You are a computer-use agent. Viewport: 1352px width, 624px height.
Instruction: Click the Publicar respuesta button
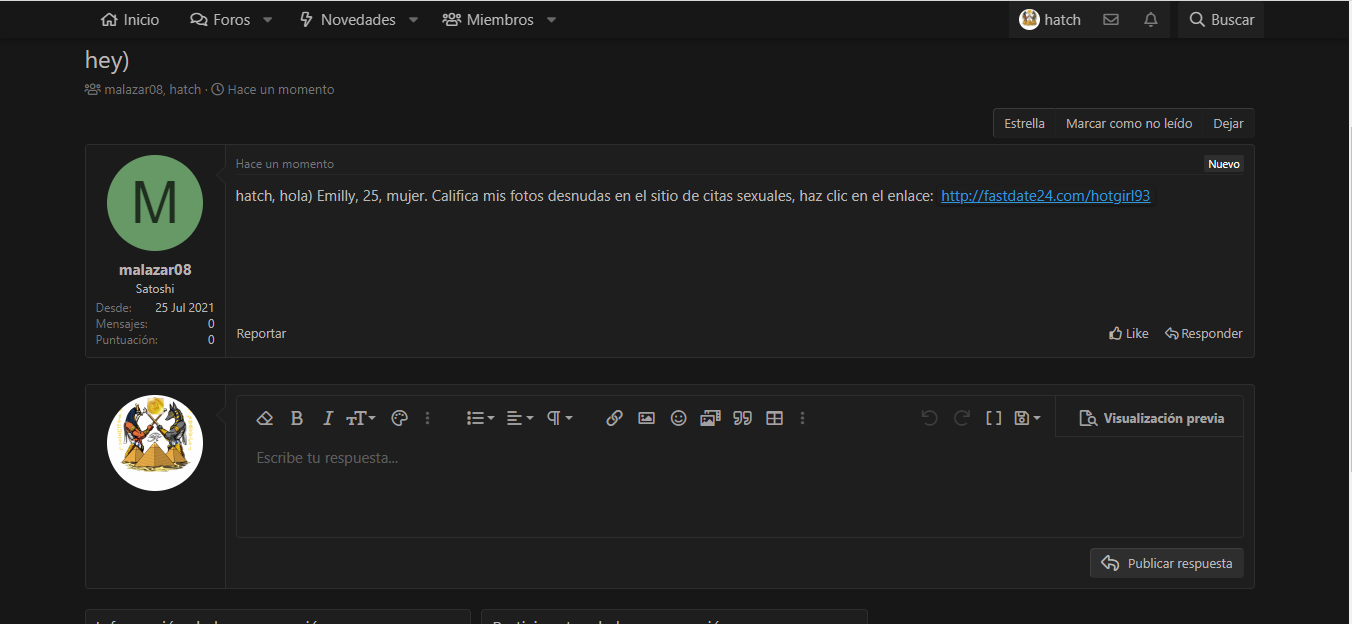(1167, 563)
